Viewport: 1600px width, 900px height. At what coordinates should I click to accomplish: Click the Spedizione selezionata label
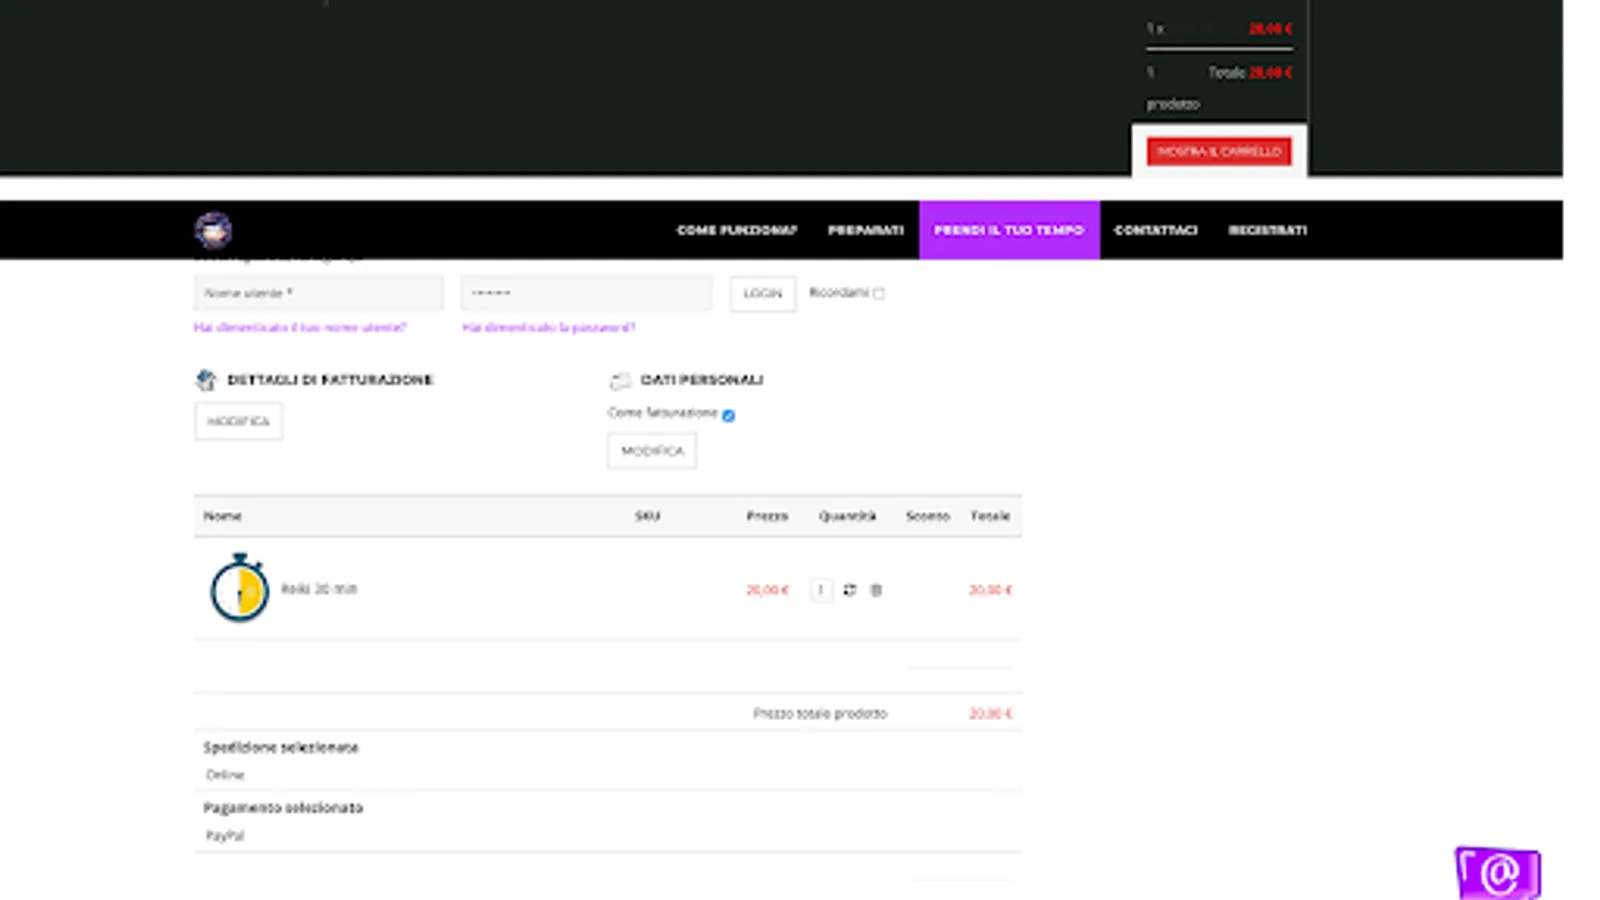coord(281,747)
